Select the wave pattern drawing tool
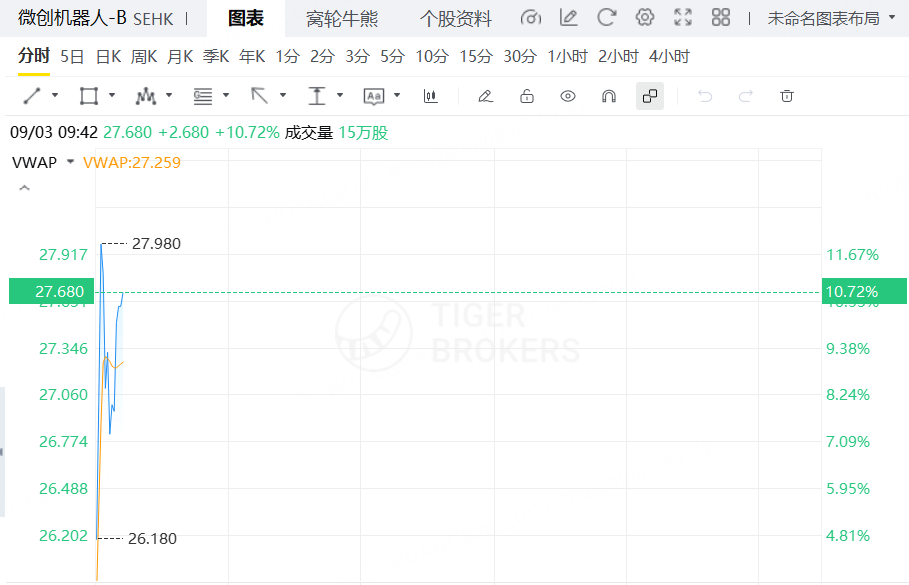The width and height of the screenshot is (909, 585). point(146,96)
